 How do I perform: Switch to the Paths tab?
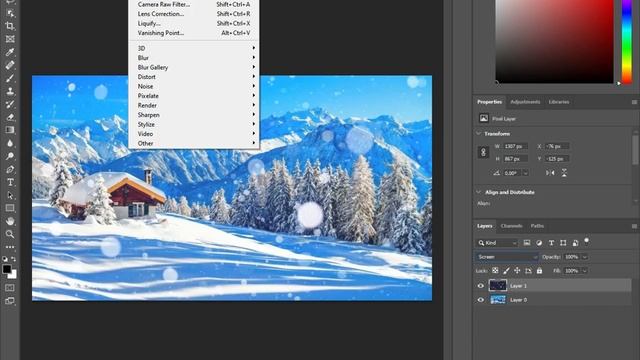point(537,226)
